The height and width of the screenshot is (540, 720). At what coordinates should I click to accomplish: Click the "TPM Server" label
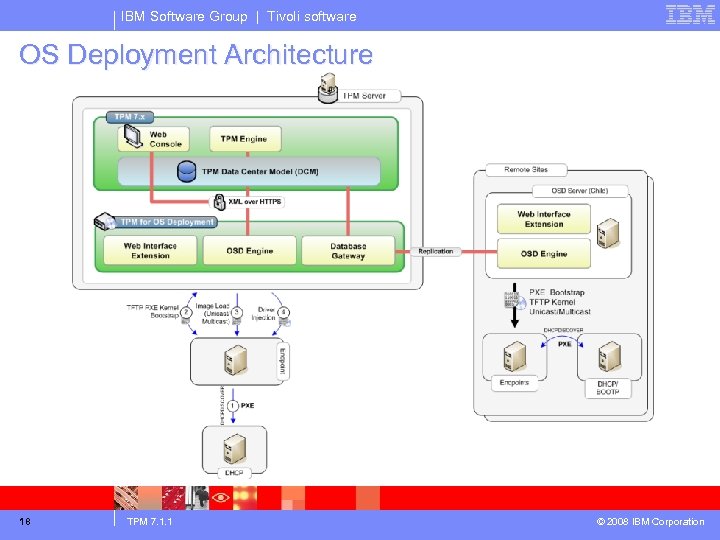click(364, 96)
